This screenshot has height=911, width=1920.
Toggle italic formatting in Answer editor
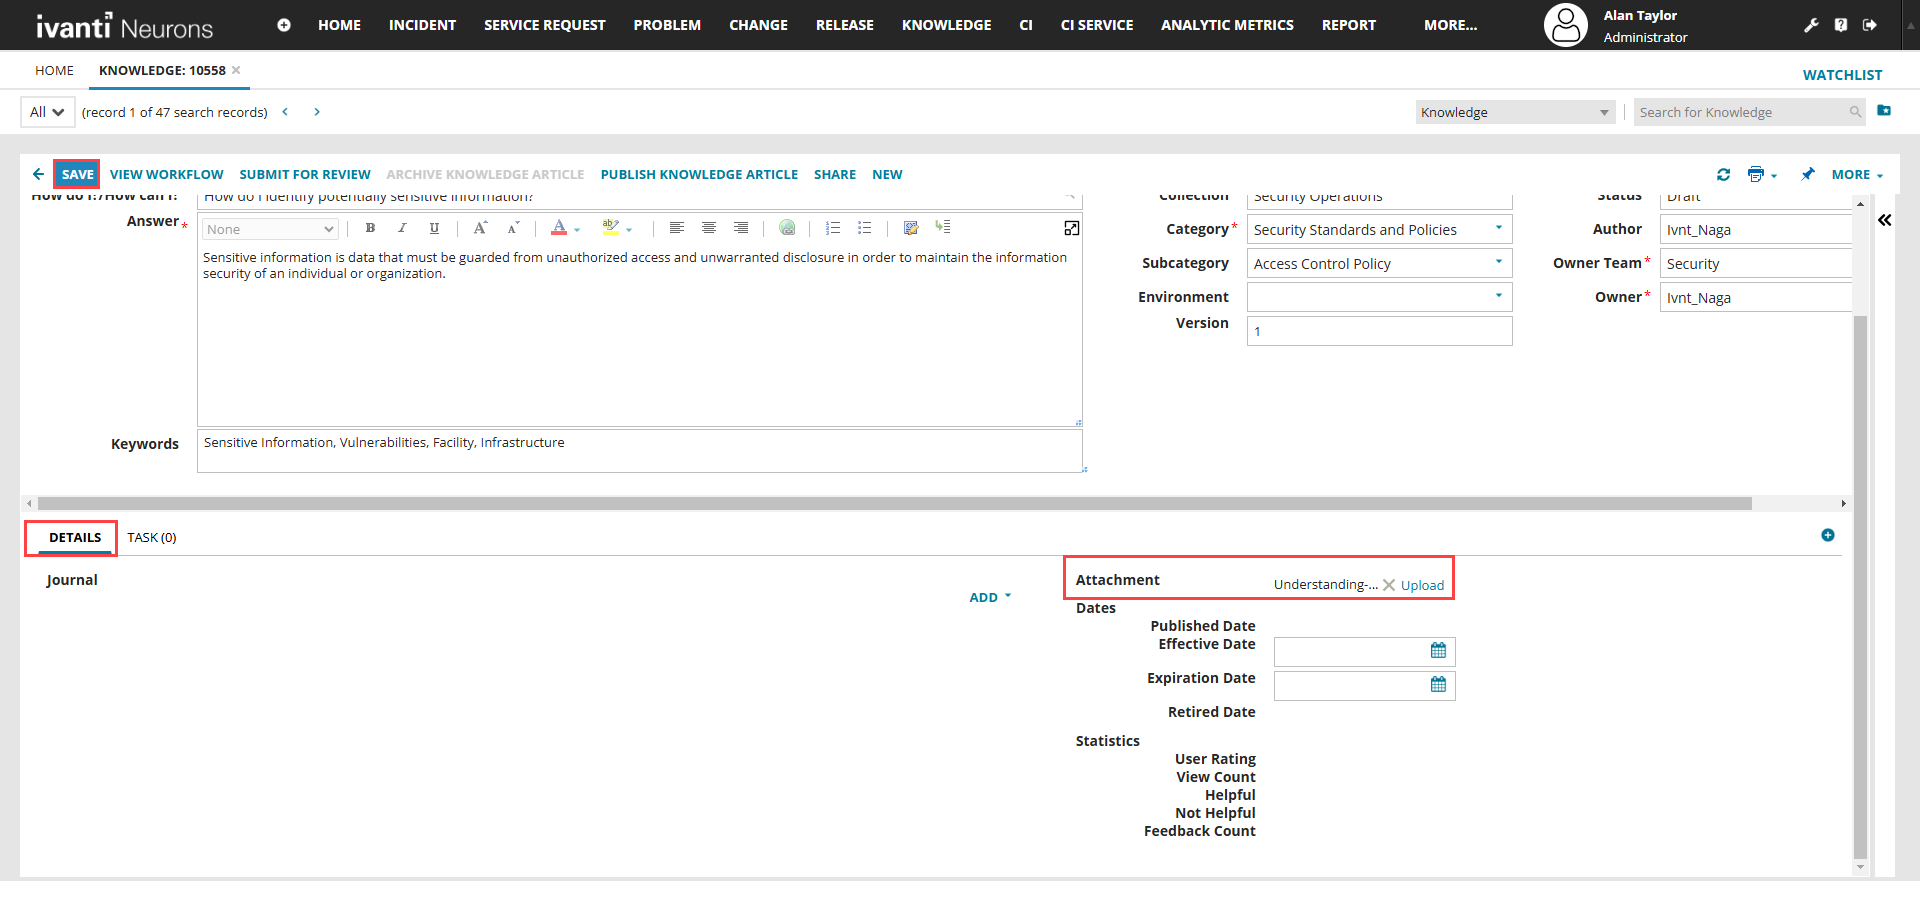[x=402, y=228]
